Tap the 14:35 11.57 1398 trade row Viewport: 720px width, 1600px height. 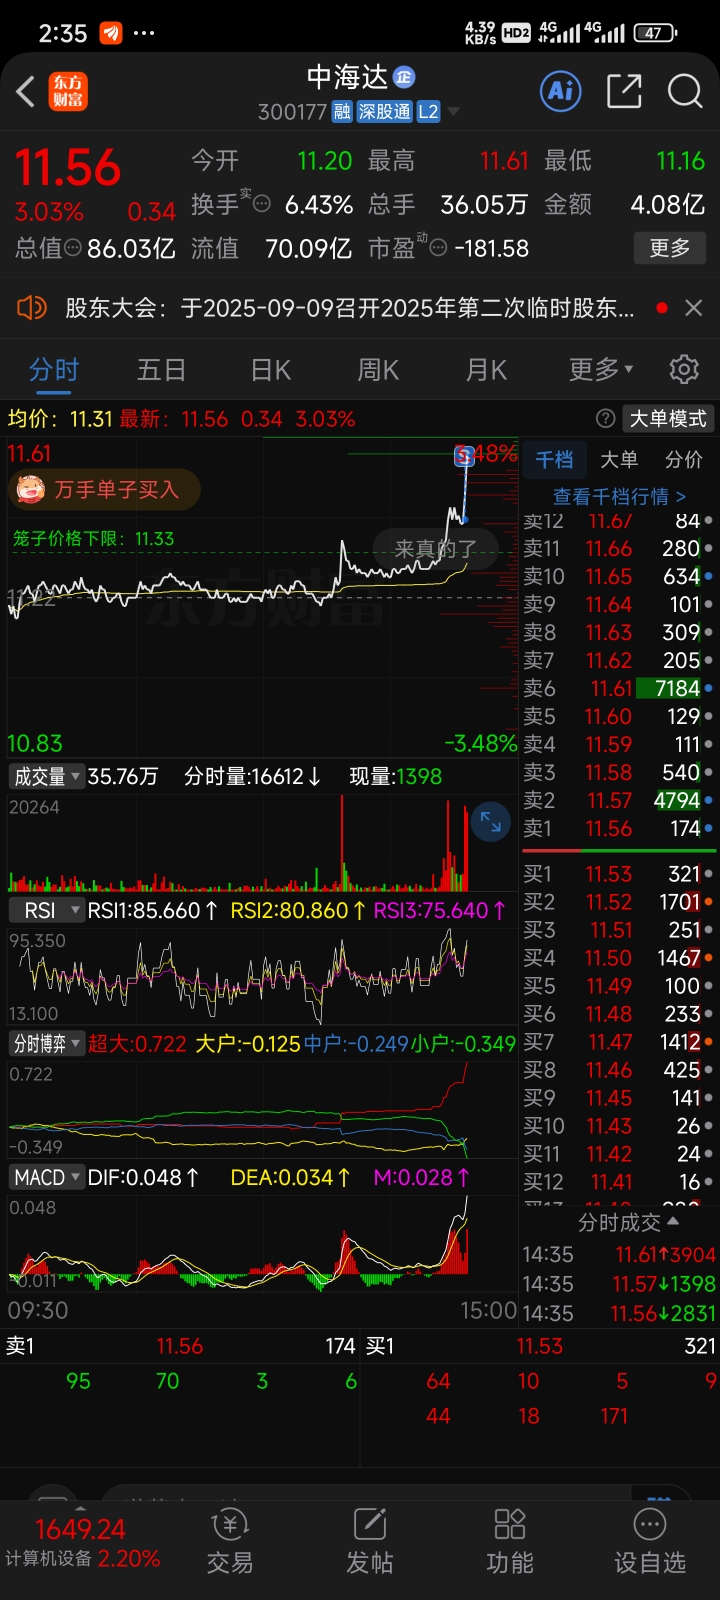click(619, 1283)
